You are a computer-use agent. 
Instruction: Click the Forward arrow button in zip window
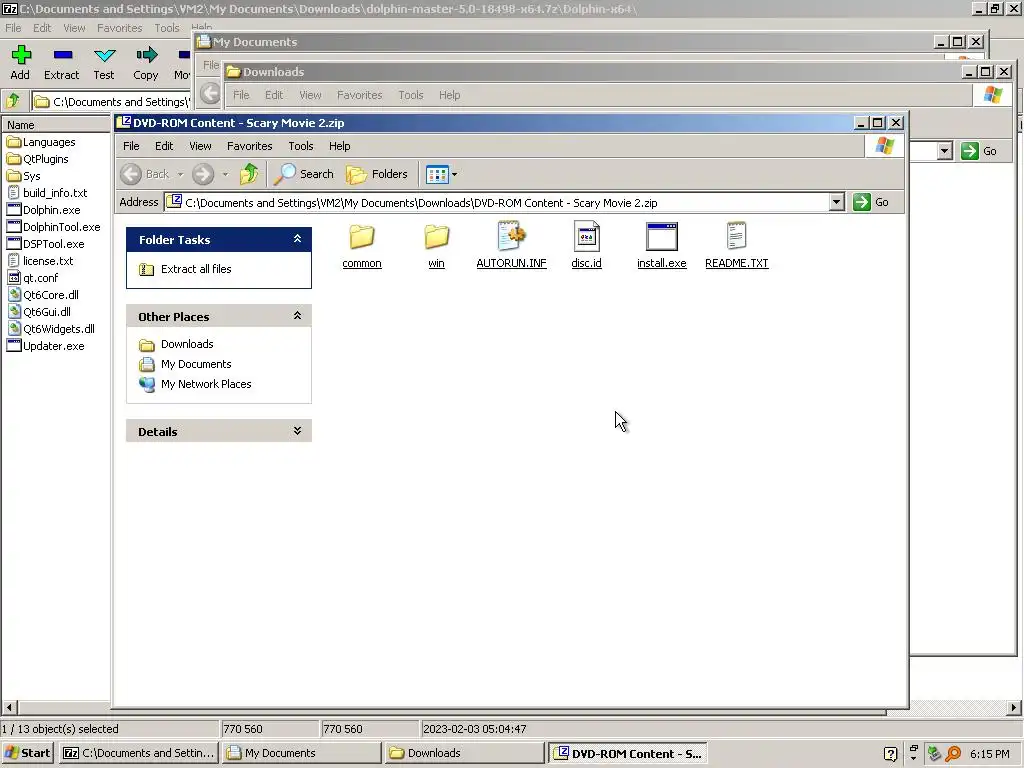tap(203, 174)
